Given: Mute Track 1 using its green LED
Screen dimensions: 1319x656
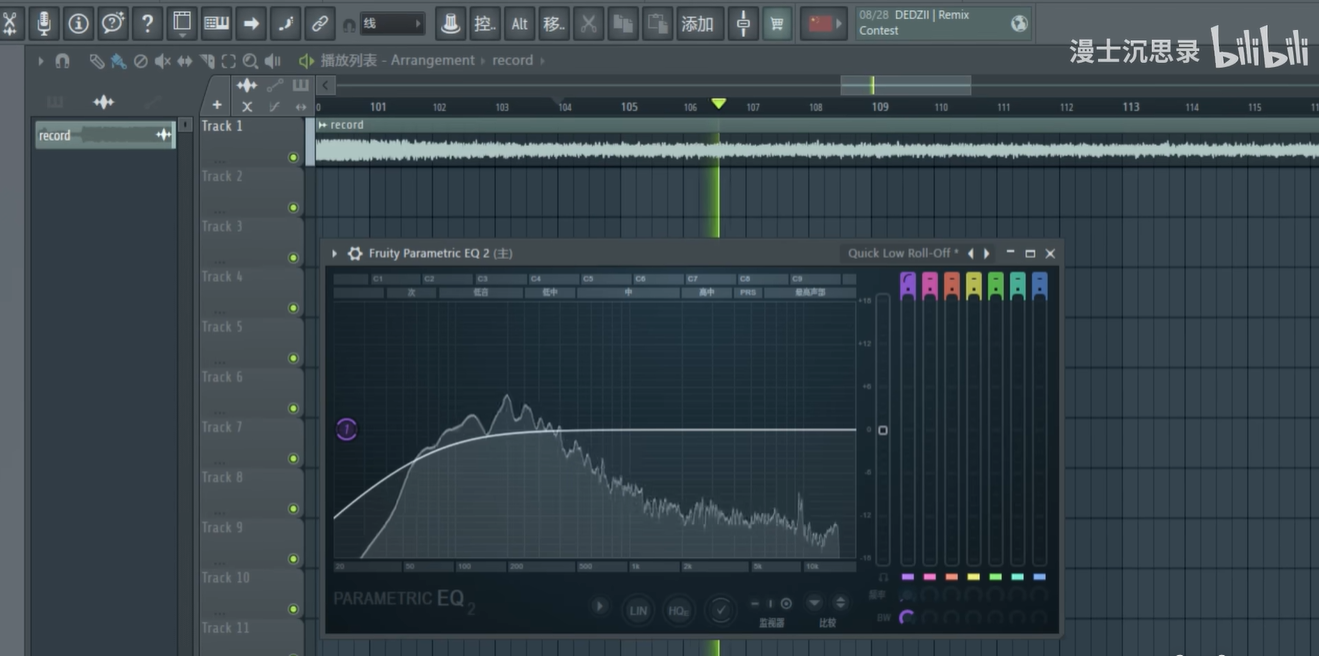Looking at the screenshot, I should (293, 157).
